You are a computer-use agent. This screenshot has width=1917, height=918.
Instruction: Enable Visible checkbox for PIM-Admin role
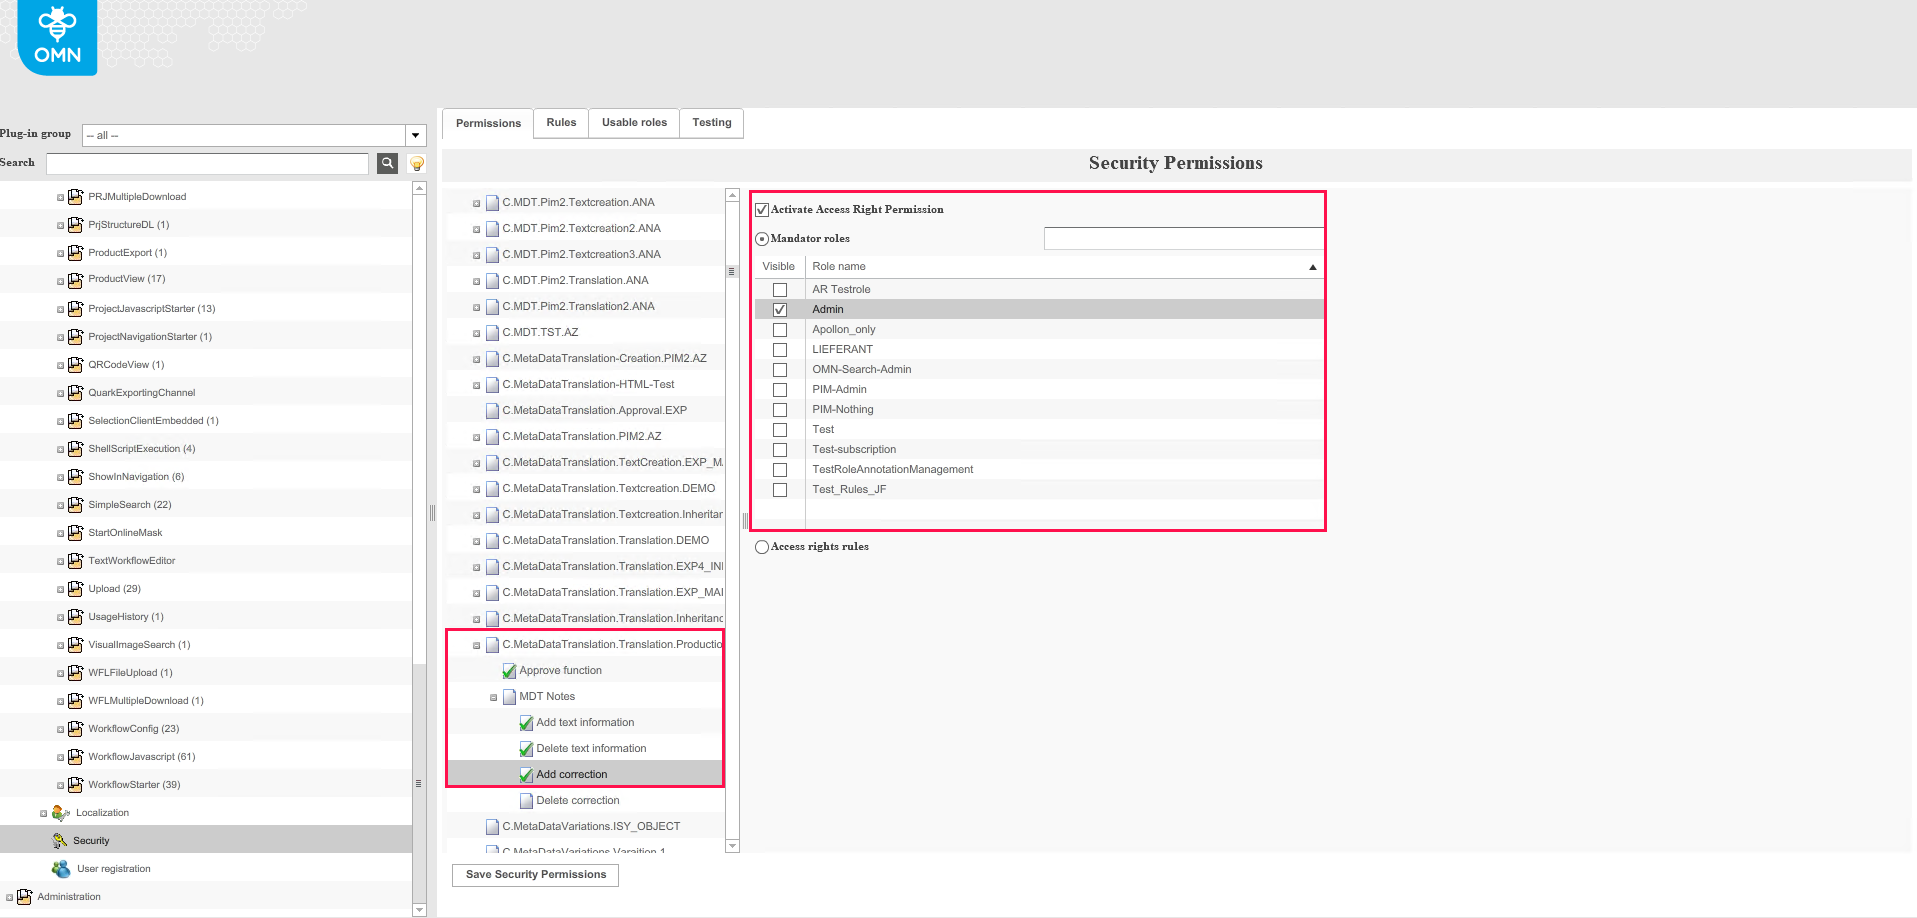coord(780,389)
